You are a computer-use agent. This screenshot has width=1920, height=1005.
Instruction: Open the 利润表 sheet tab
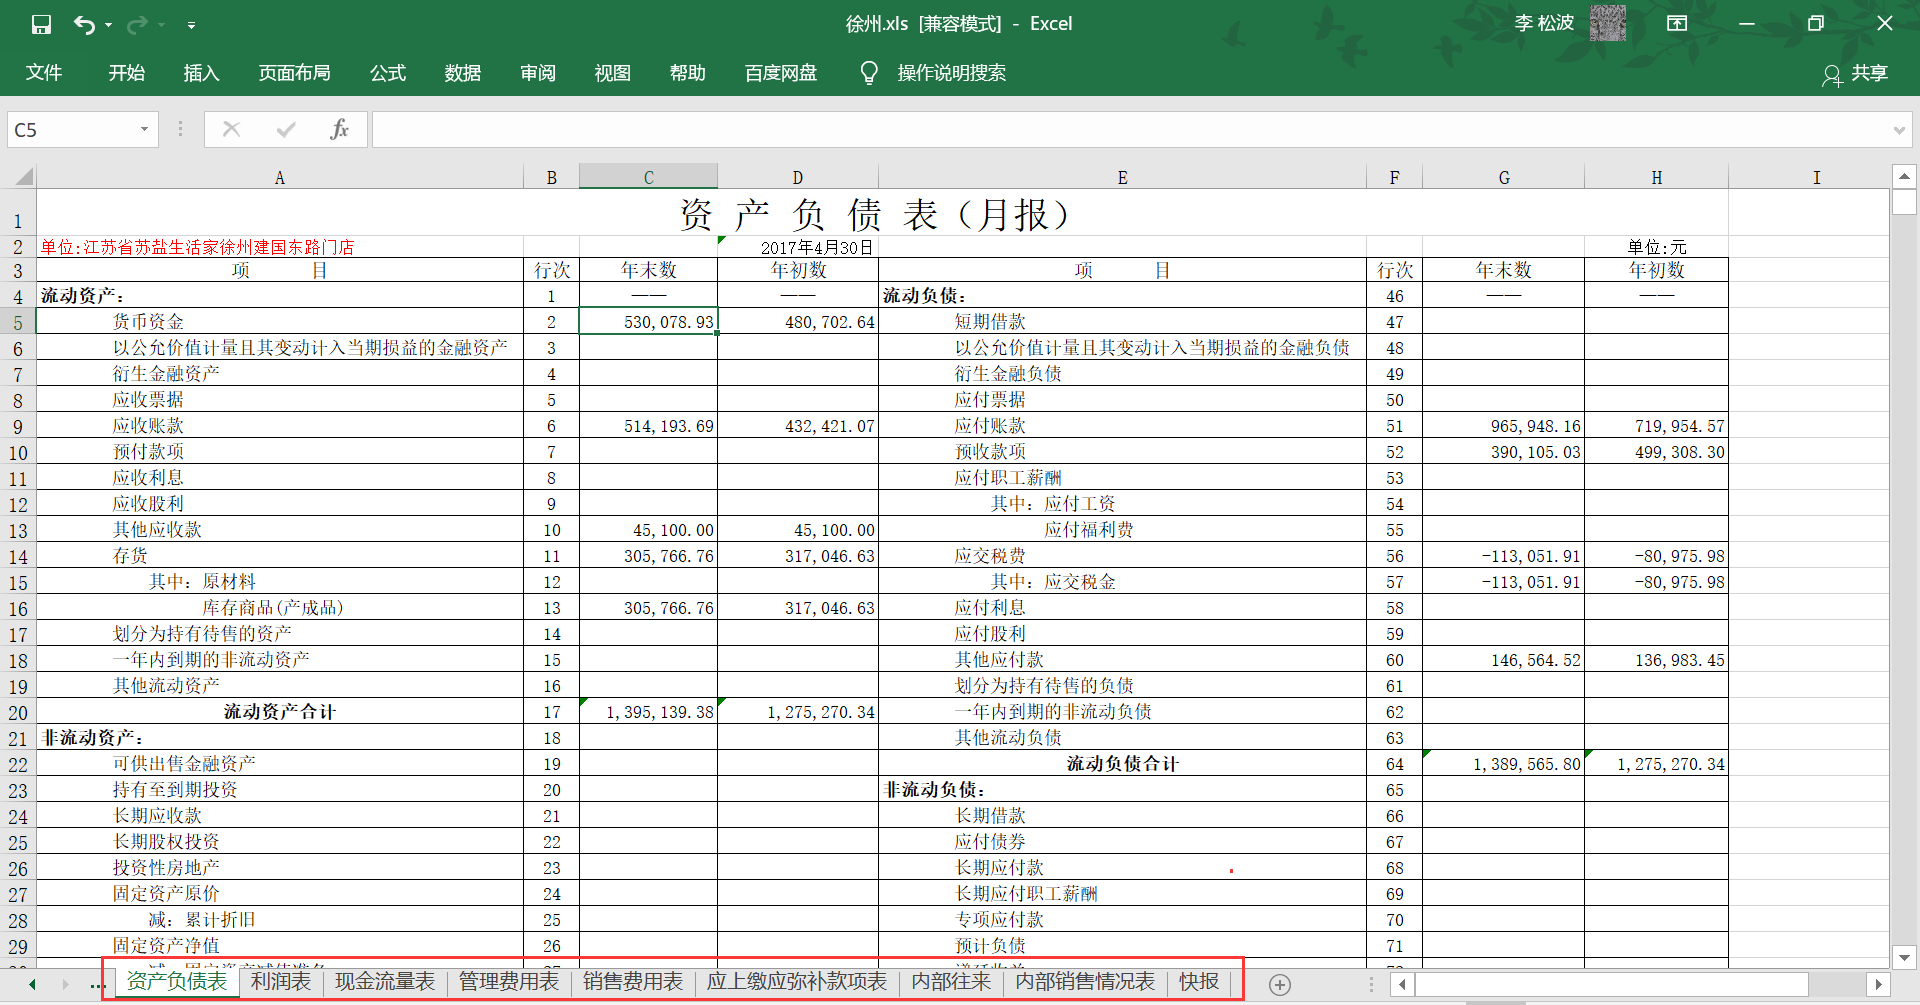pyautogui.click(x=281, y=982)
